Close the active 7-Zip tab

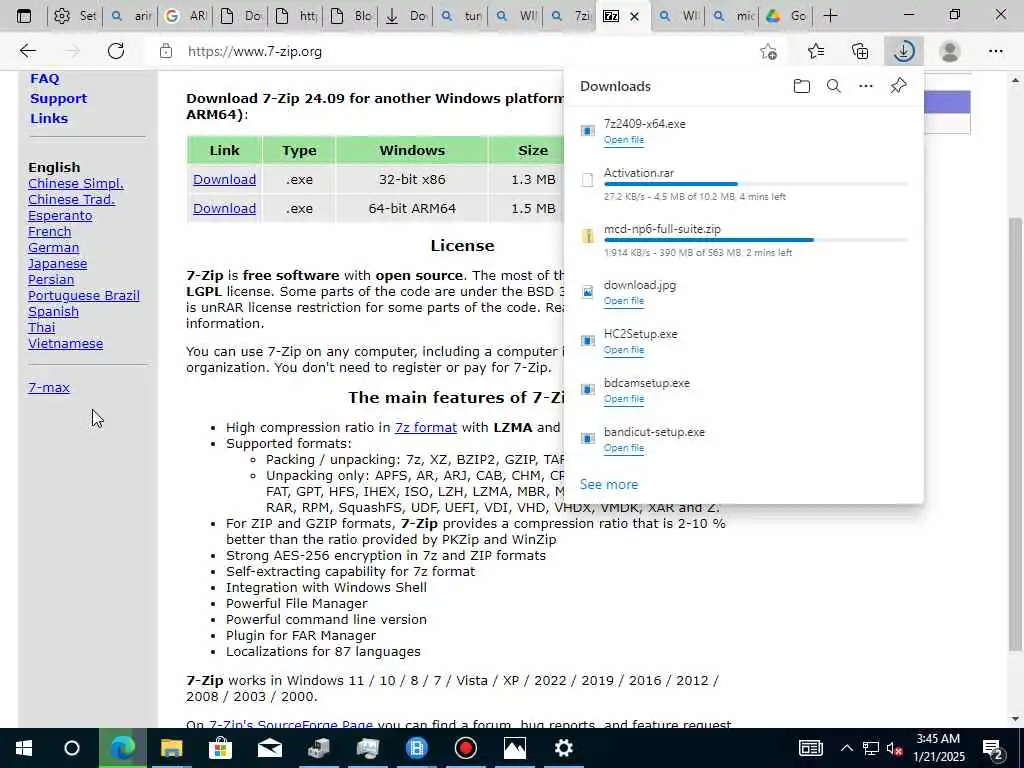click(x=634, y=16)
